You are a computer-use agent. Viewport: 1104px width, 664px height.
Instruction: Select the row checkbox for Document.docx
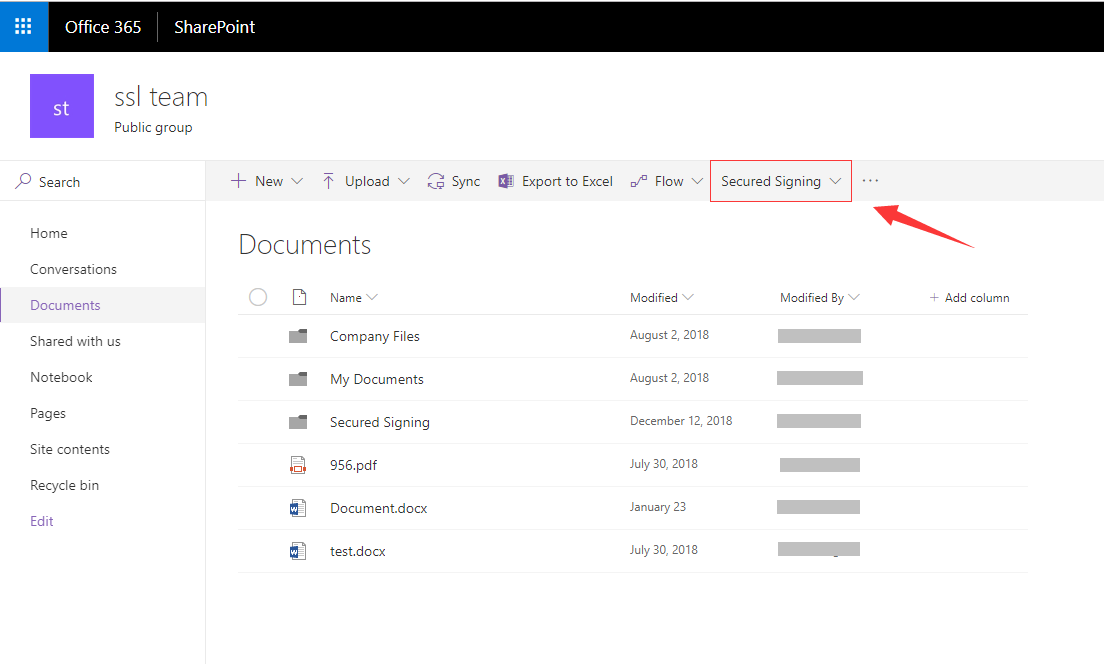coord(258,507)
